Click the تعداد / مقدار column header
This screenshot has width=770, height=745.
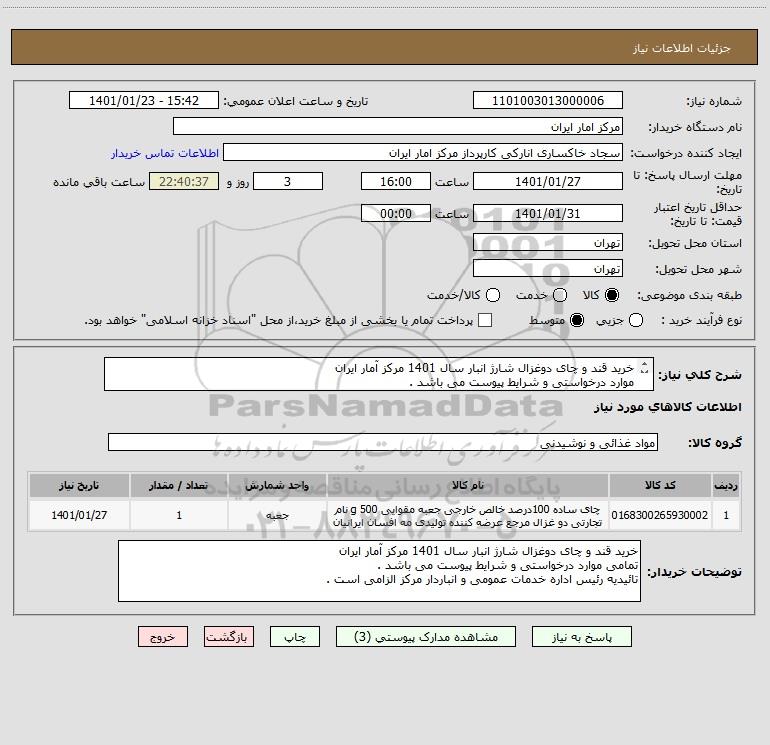tap(179, 485)
